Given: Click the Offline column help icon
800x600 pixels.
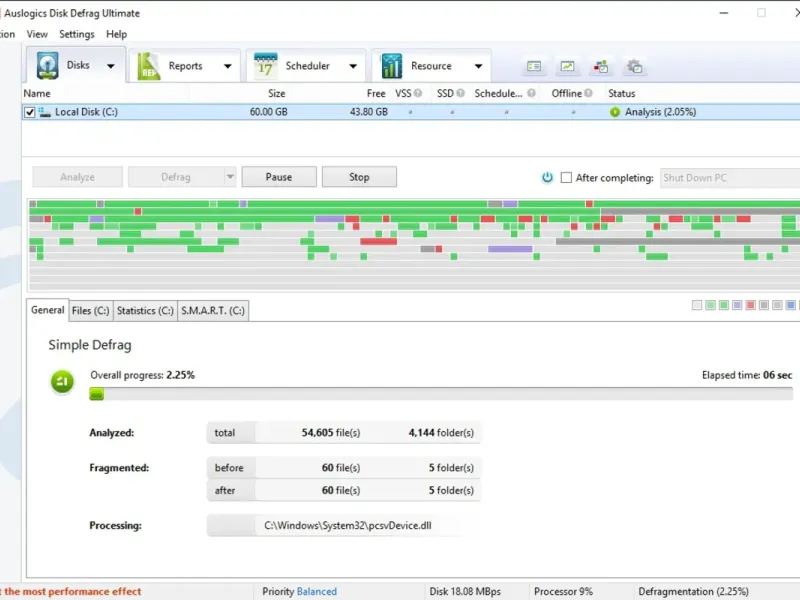Looking at the screenshot, I should pyautogui.click(x=588, y=93).
